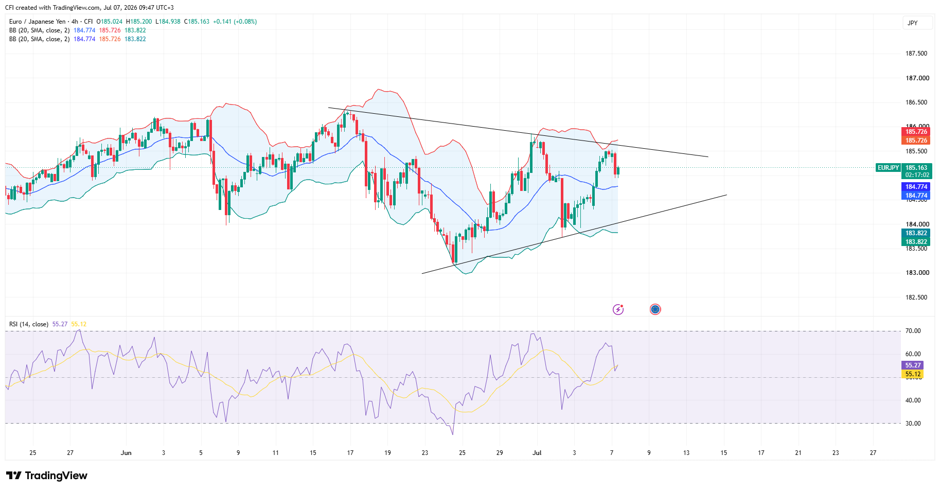Image resolution: width=940 pixels, height=491 pixels.
Task: Click the yellow 55.12 RSI axis tag
Action: [x=913, y=374]
